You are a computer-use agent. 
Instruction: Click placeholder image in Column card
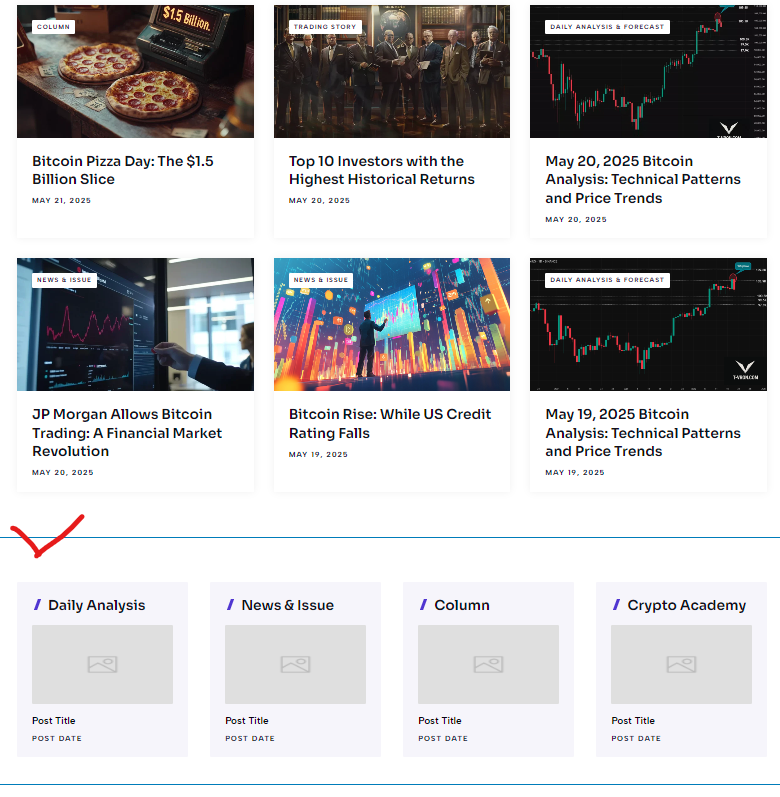pos(488,664)
